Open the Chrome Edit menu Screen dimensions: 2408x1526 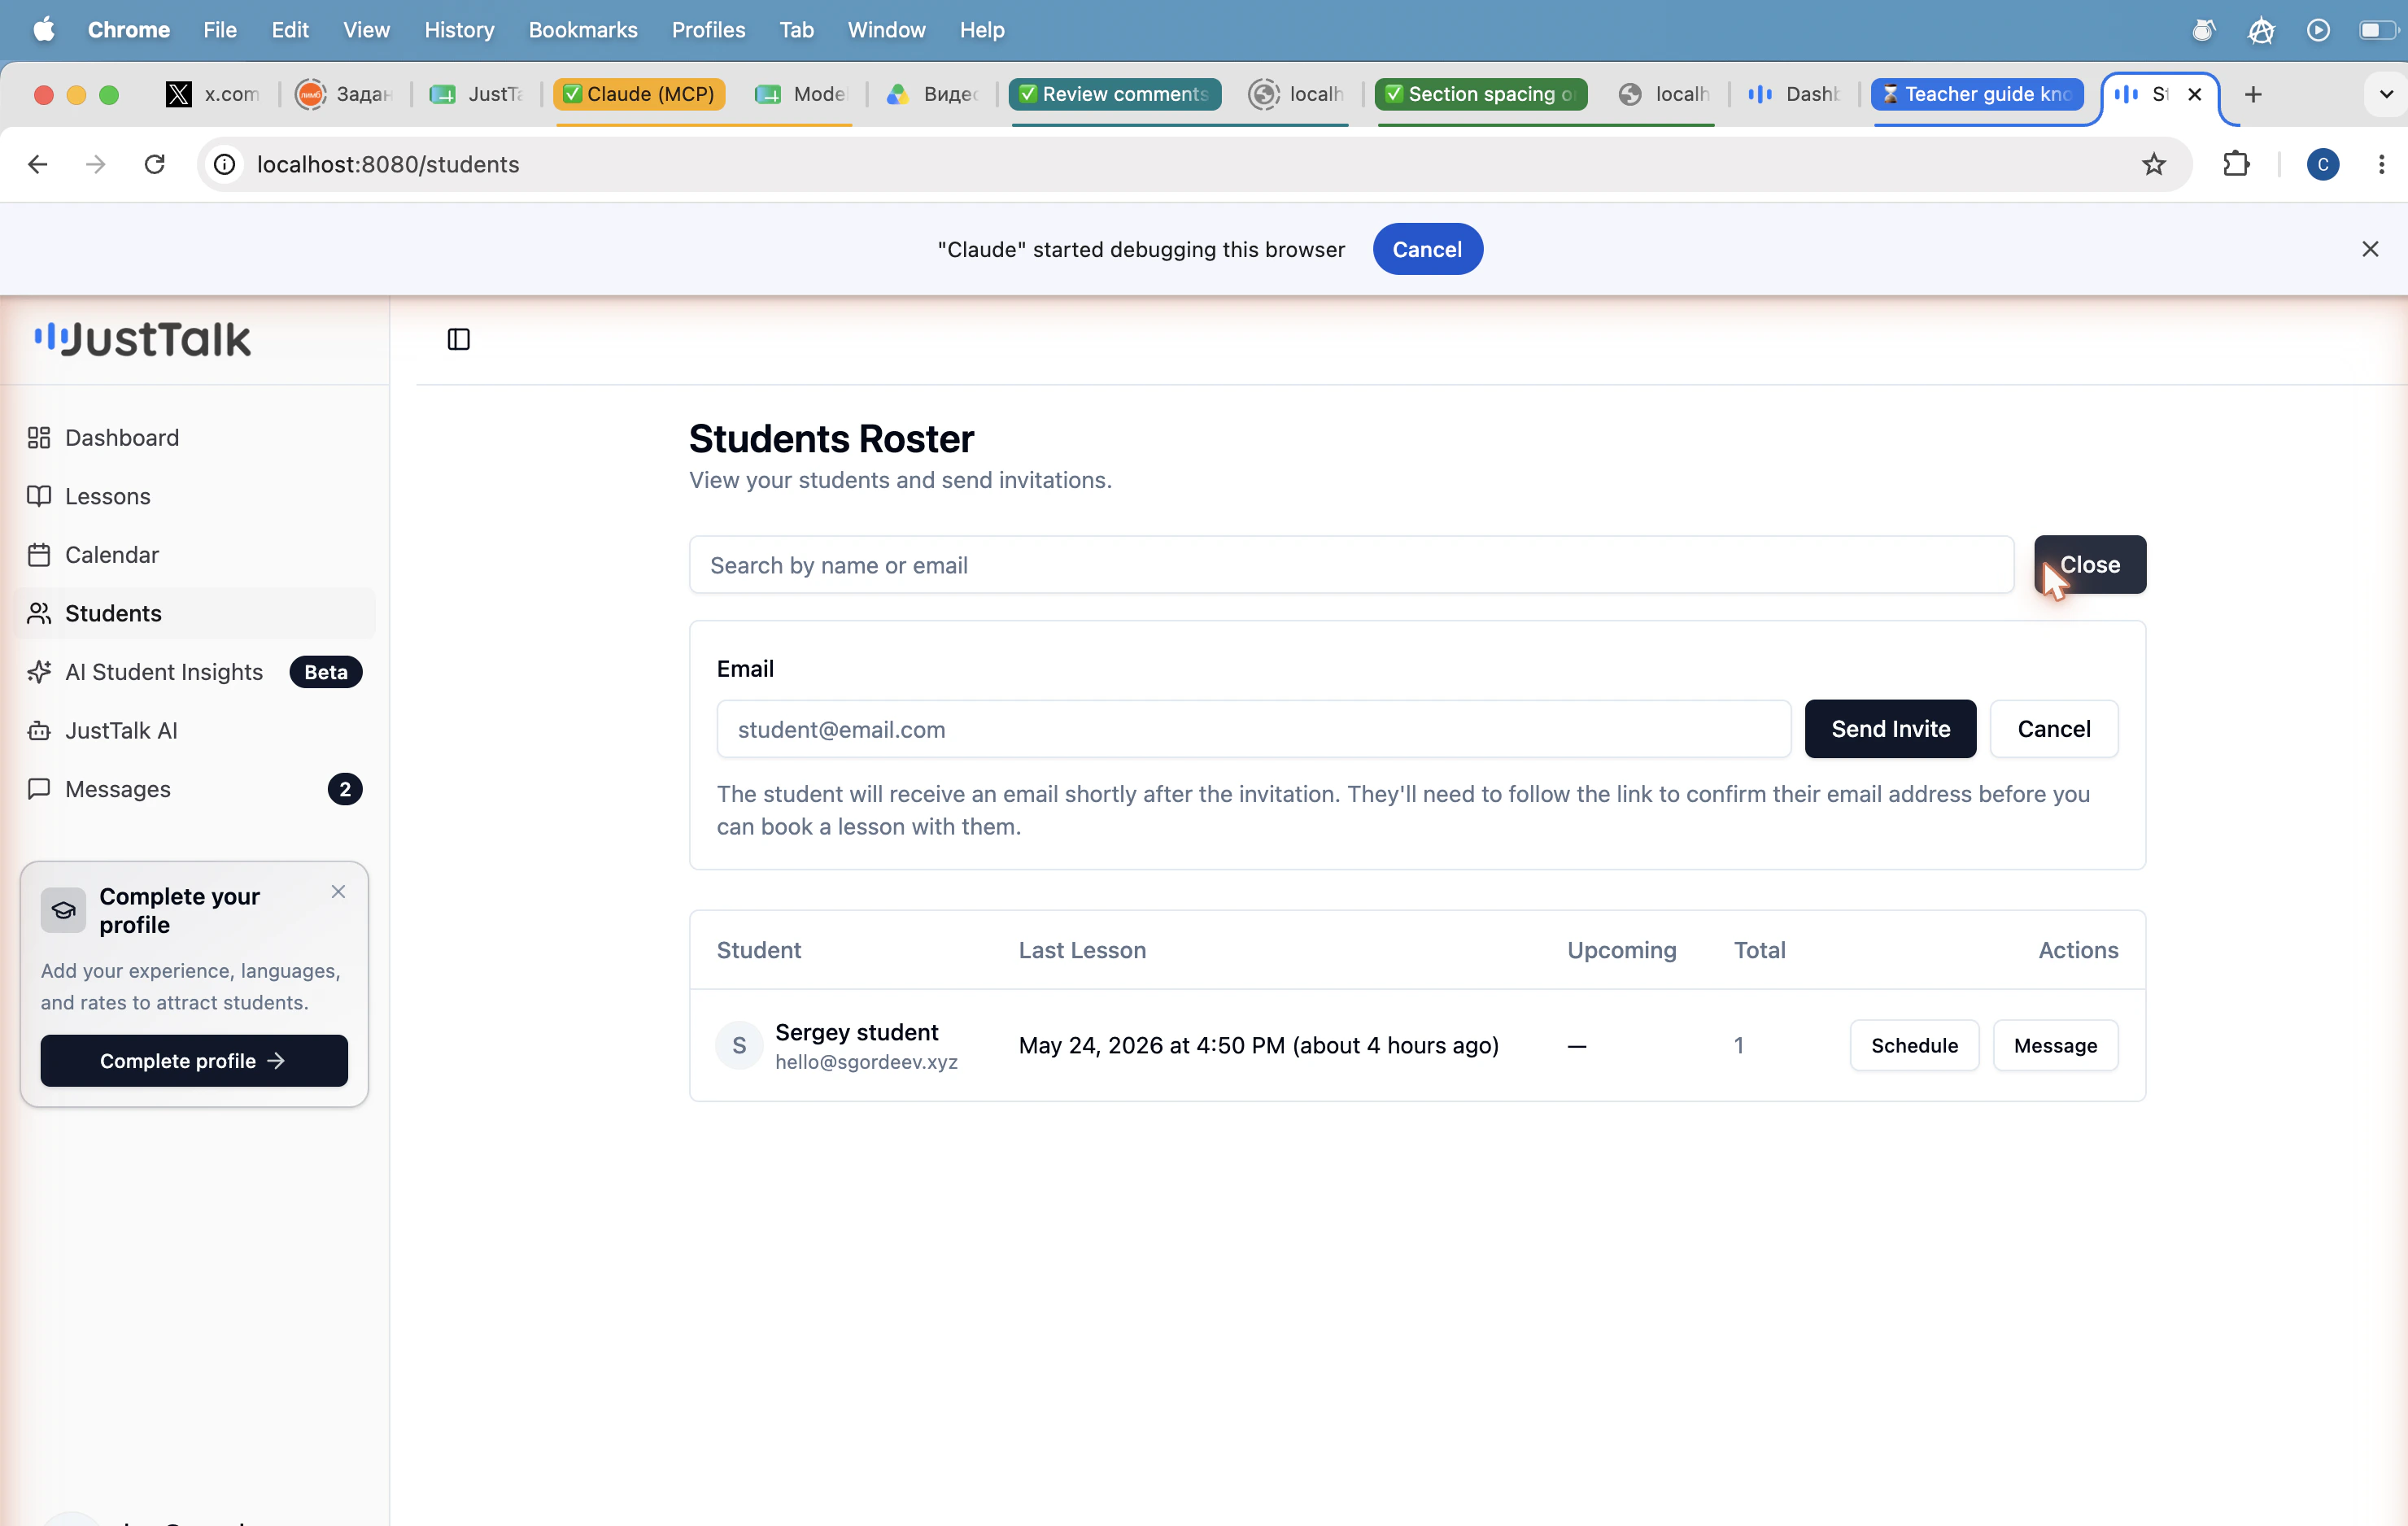[x=290, y=30]
